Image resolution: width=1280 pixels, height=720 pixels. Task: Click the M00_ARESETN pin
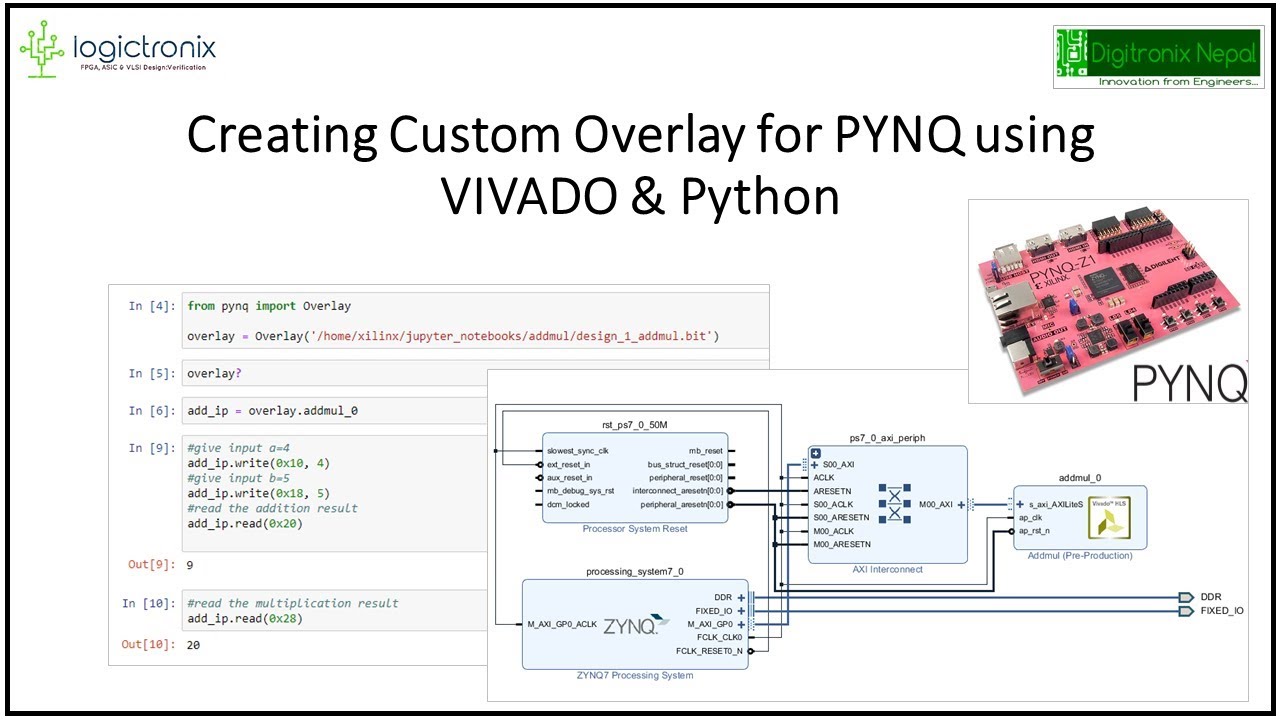842,544
